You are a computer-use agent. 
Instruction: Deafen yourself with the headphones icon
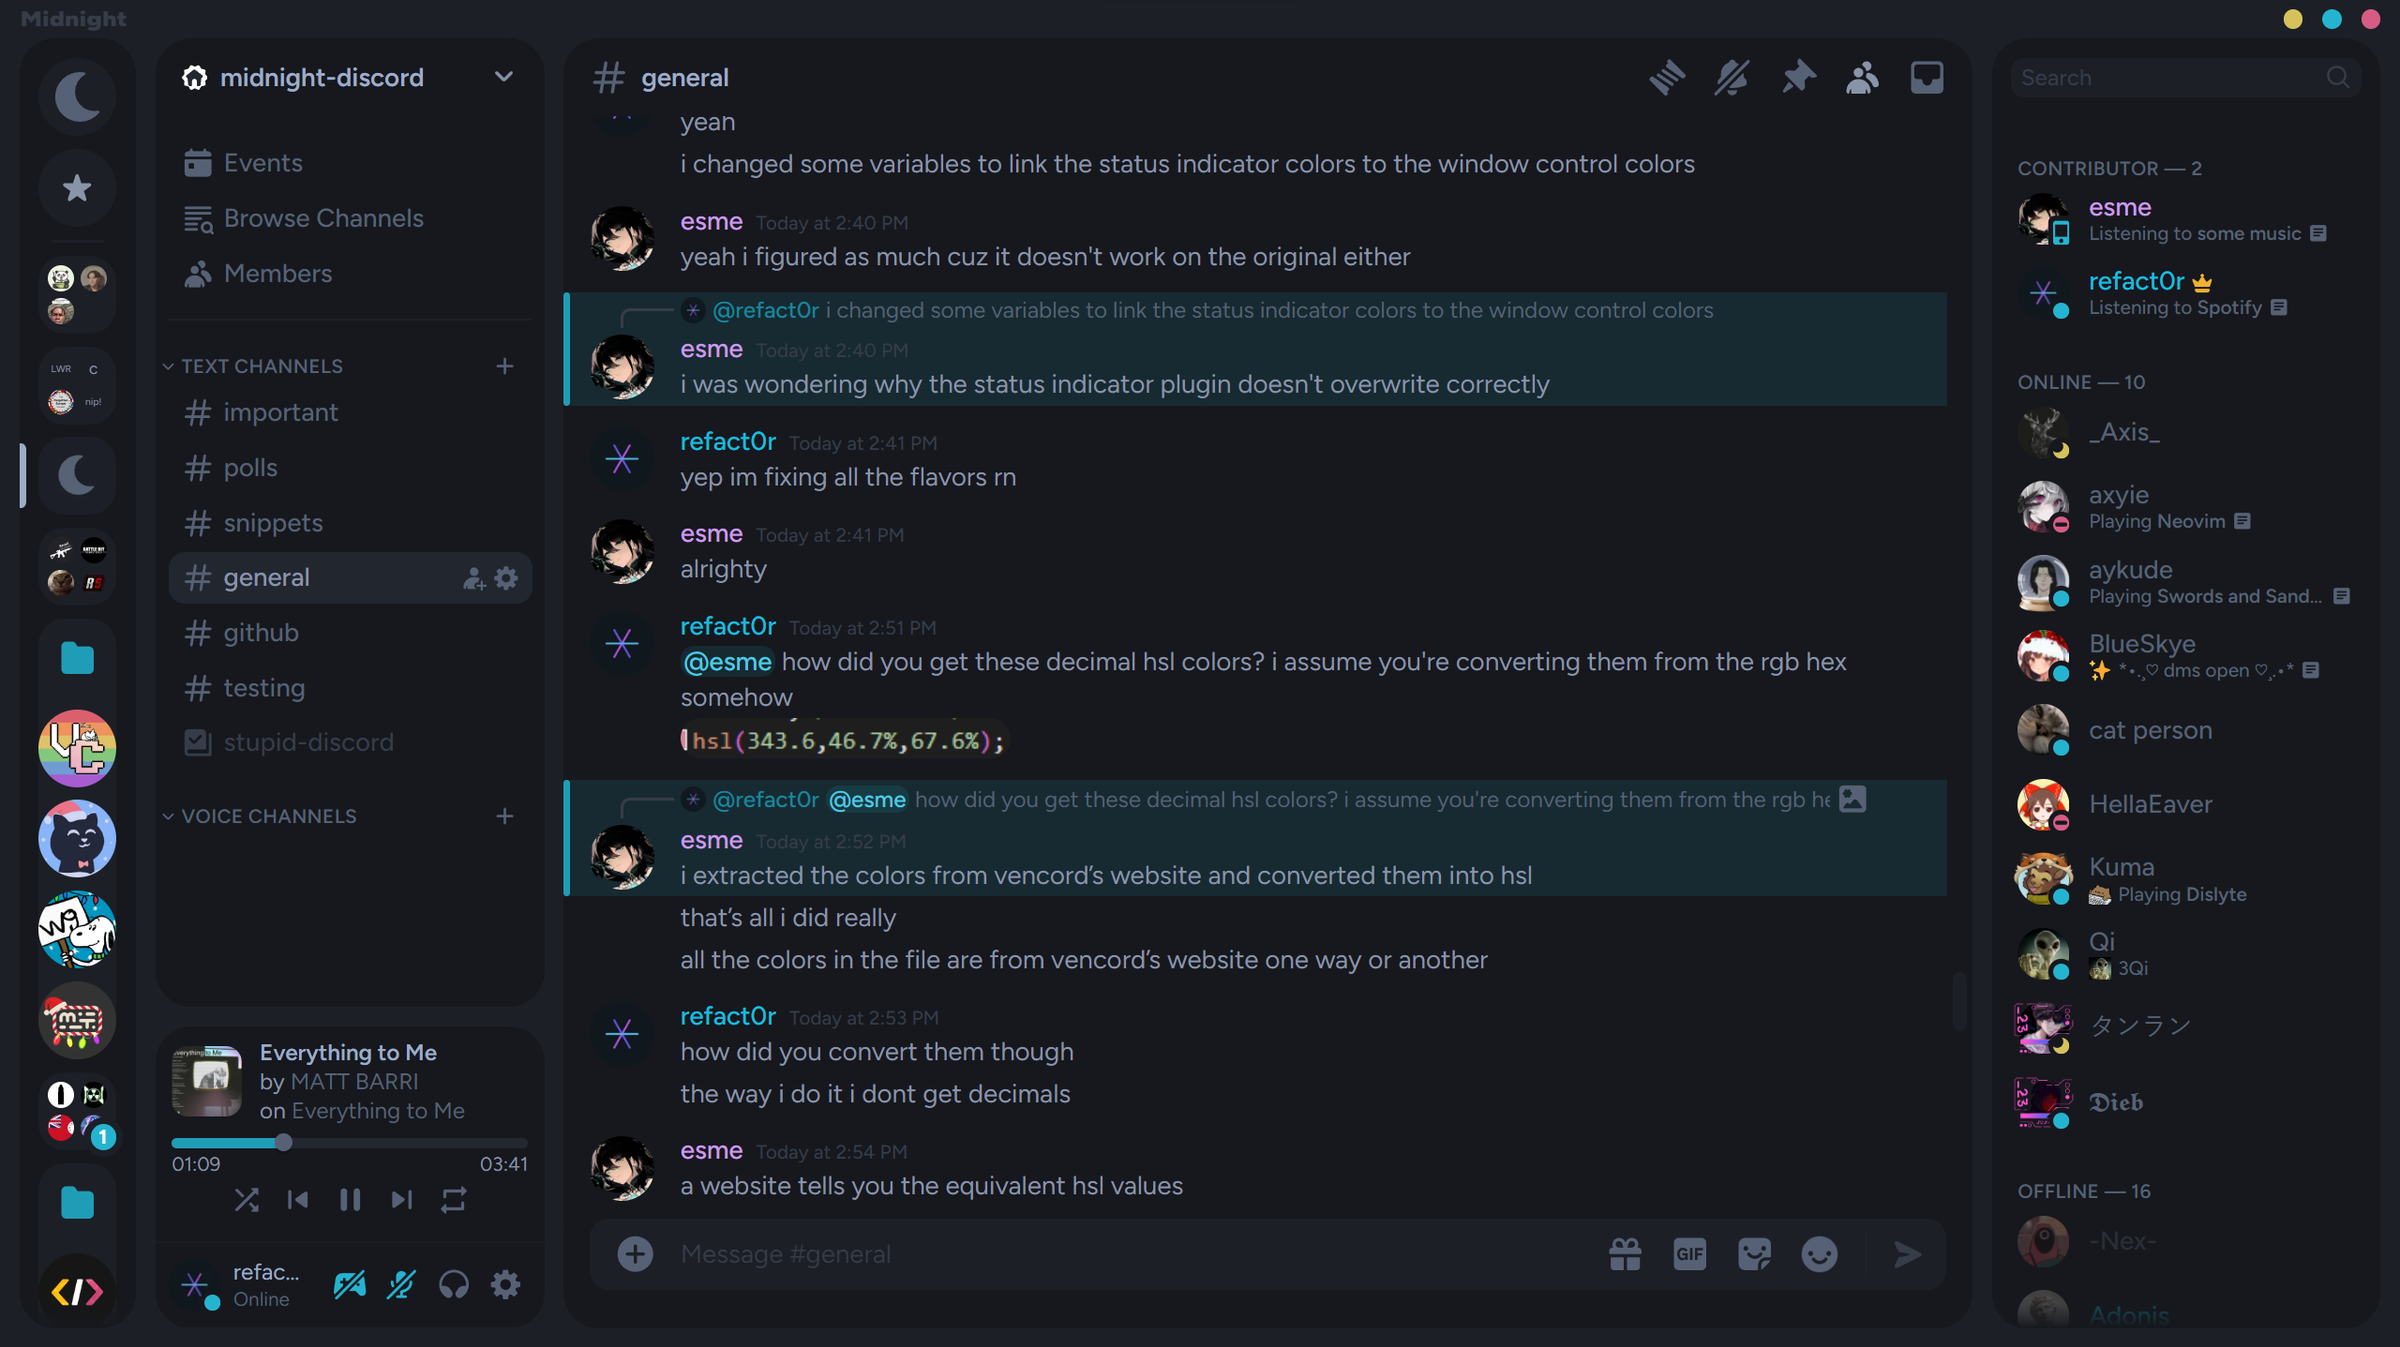tap(454, 1285)
